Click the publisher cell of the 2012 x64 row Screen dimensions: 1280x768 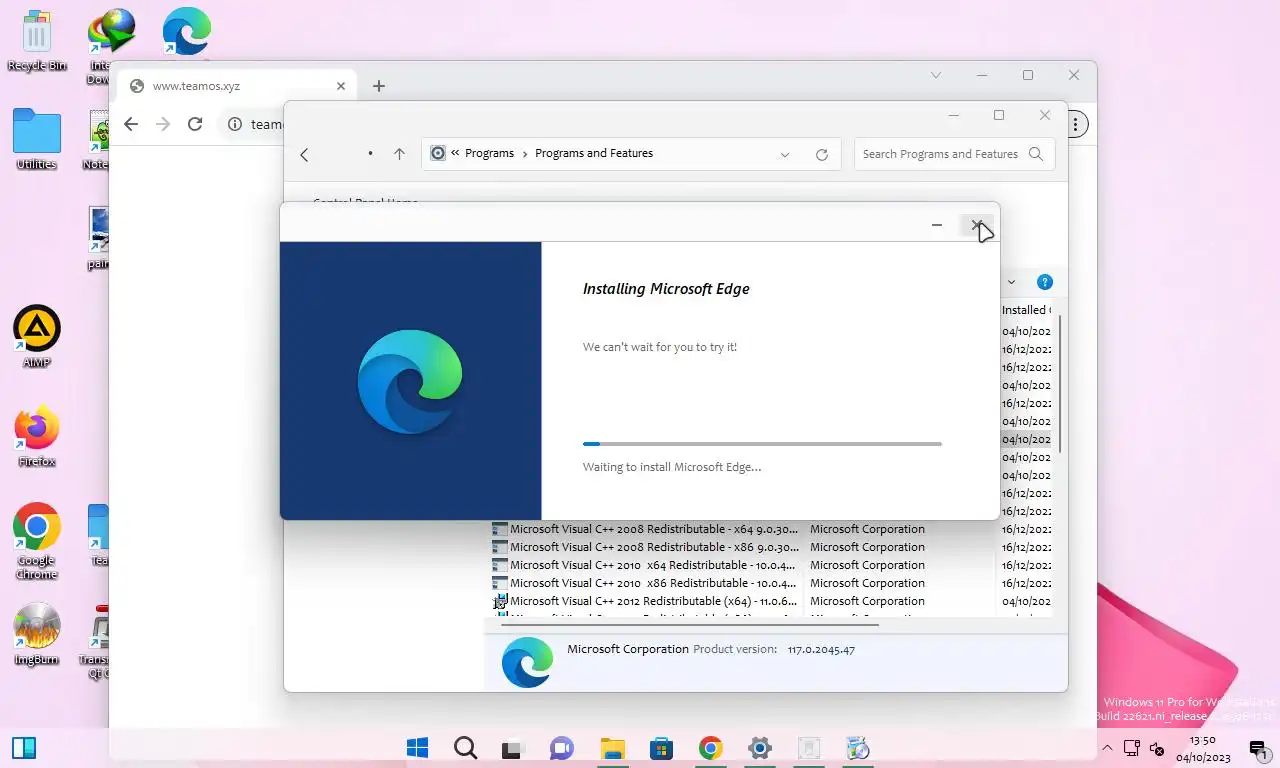click(867, 601)
